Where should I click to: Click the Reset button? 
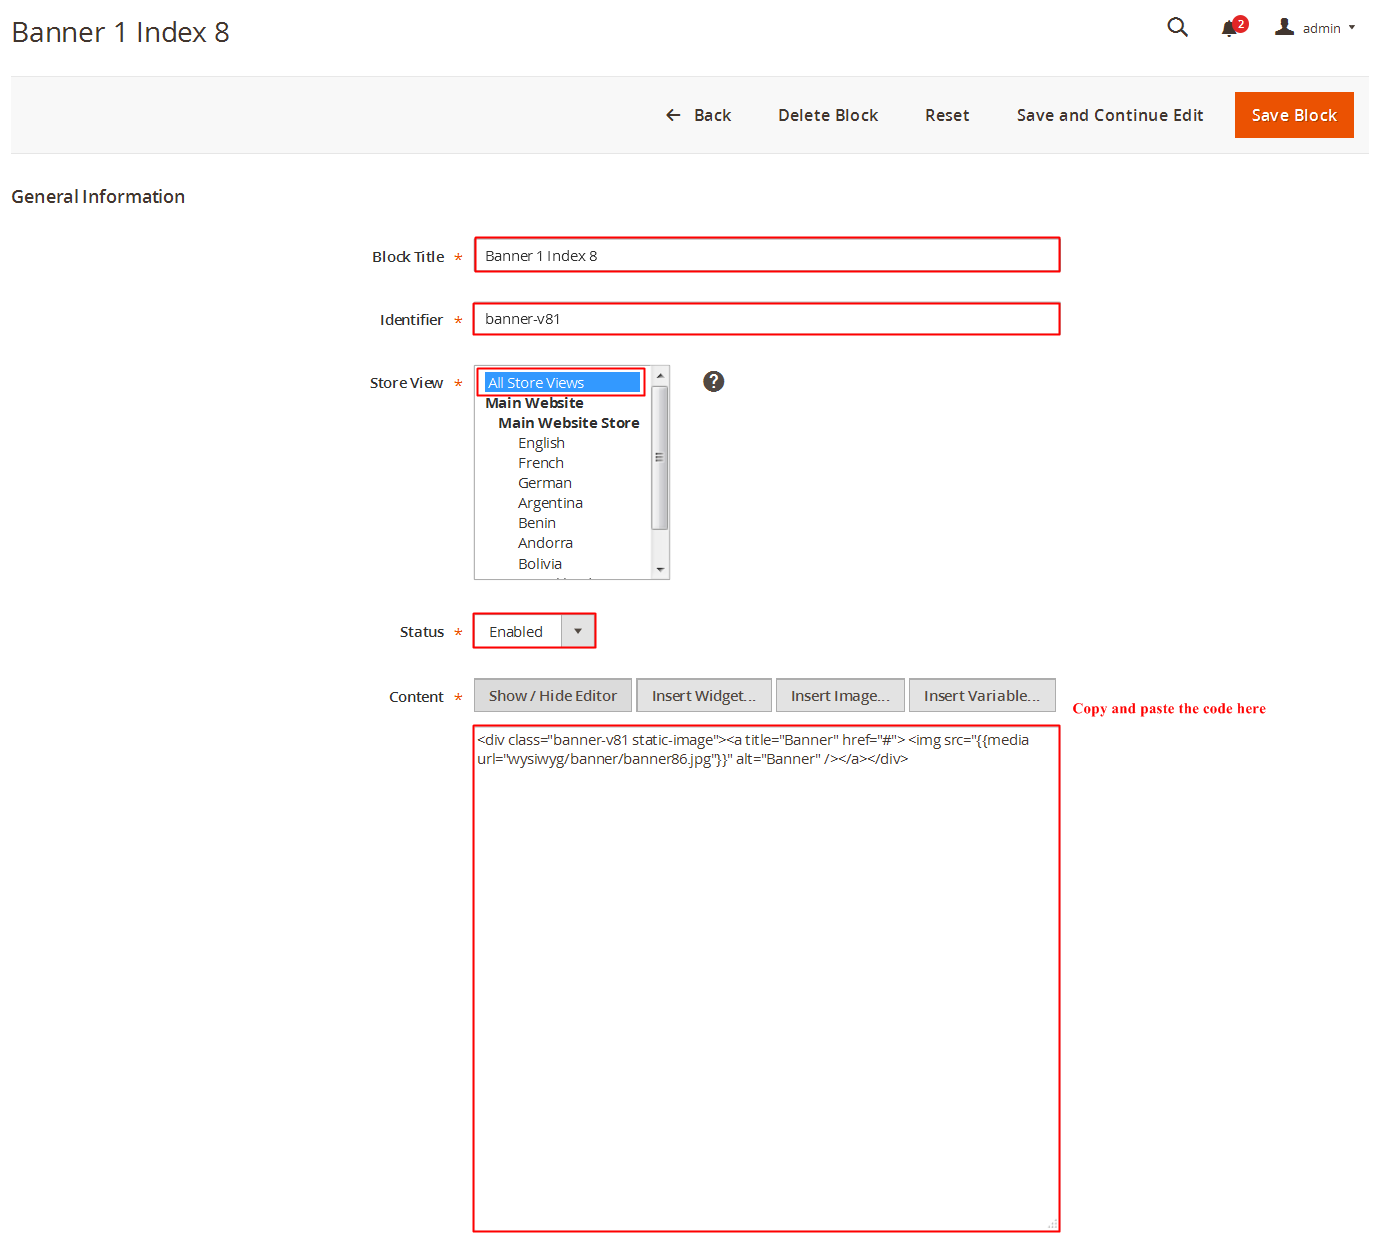point(947,115)
